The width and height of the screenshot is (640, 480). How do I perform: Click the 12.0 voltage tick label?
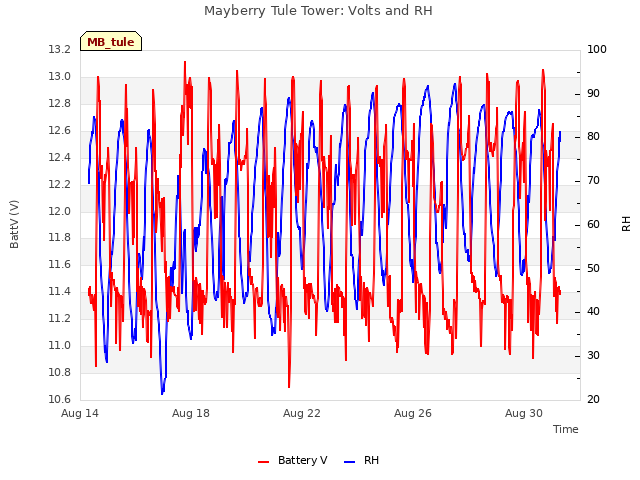click(60, 211)
